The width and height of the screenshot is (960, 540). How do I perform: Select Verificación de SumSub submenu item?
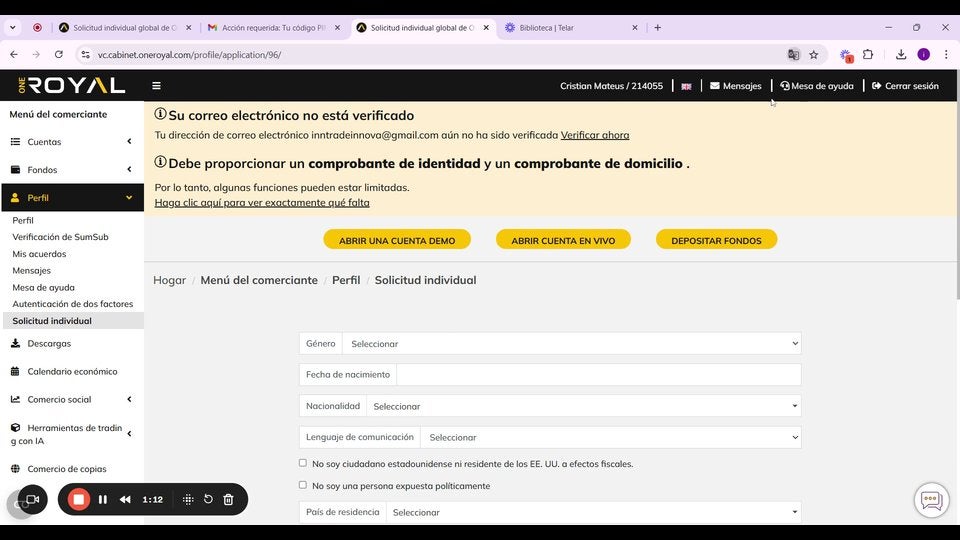(60, 237)
